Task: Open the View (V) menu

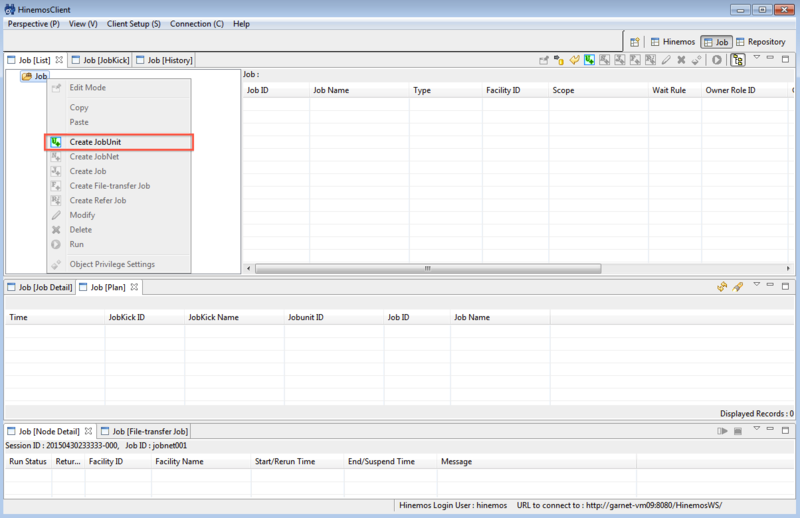Action: [83, 24]
